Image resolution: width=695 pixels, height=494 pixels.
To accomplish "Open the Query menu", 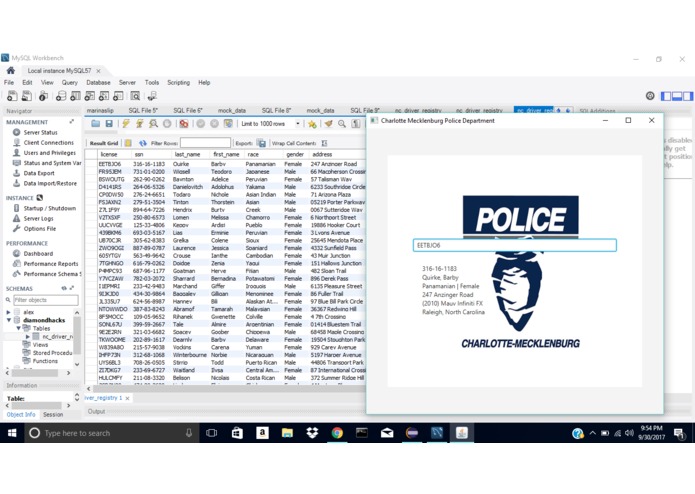I will coord(70,82).
